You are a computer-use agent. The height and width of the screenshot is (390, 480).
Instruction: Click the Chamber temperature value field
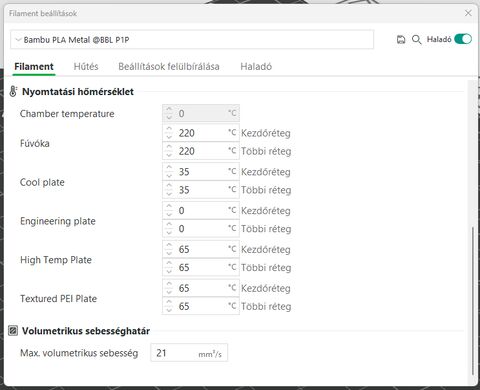[201, 113]
